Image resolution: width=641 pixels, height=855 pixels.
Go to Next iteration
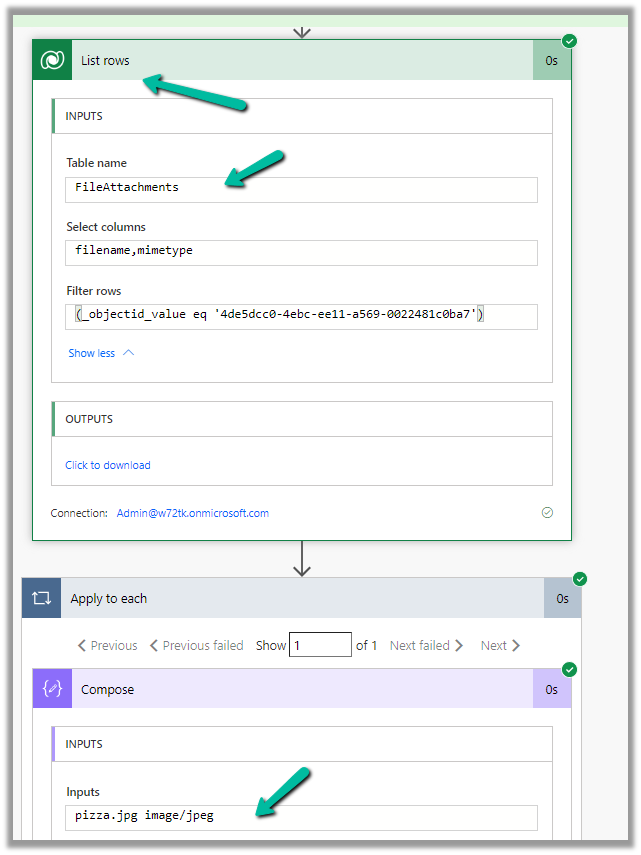500,646
